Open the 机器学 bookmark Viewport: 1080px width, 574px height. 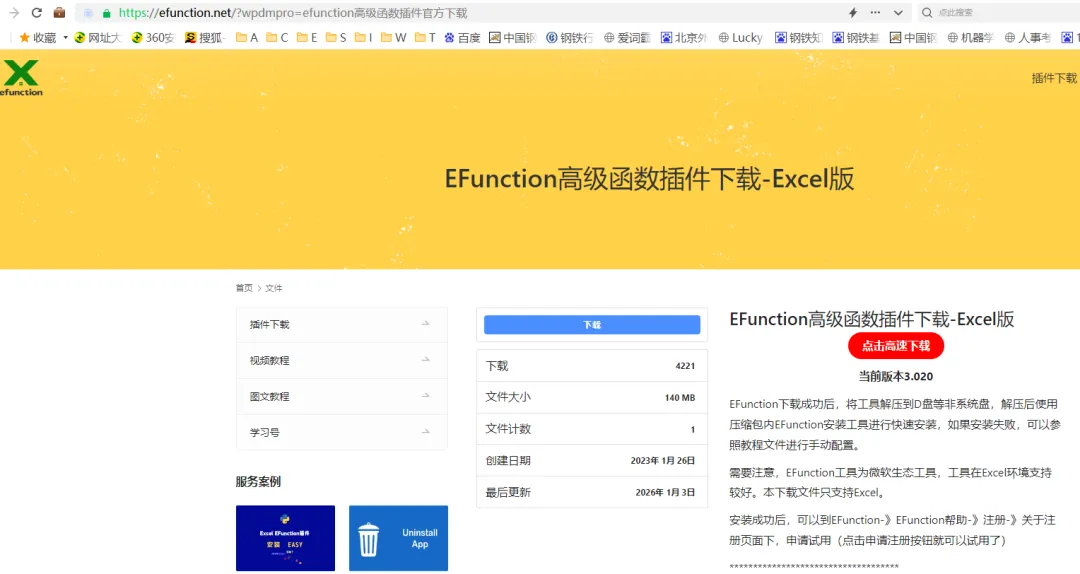(970, 37)
